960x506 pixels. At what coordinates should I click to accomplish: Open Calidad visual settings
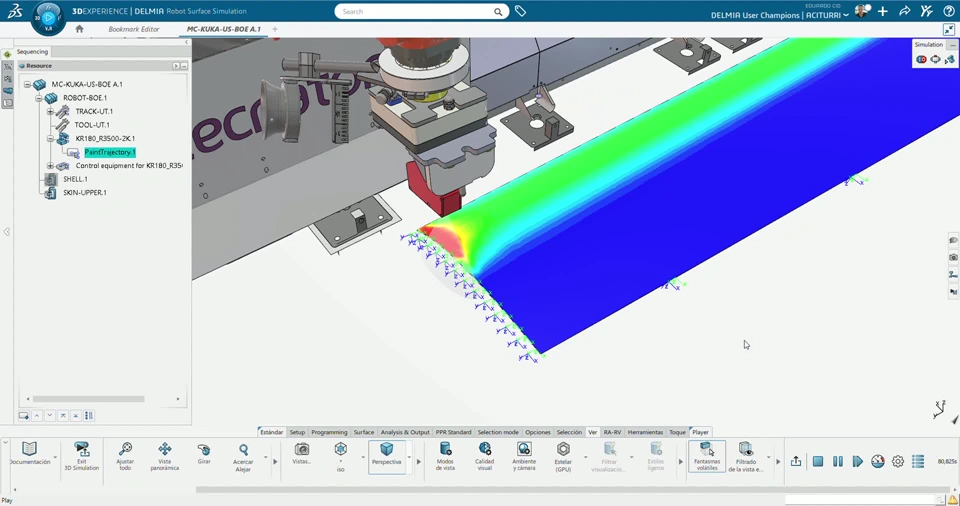click(x=484, y=456)
